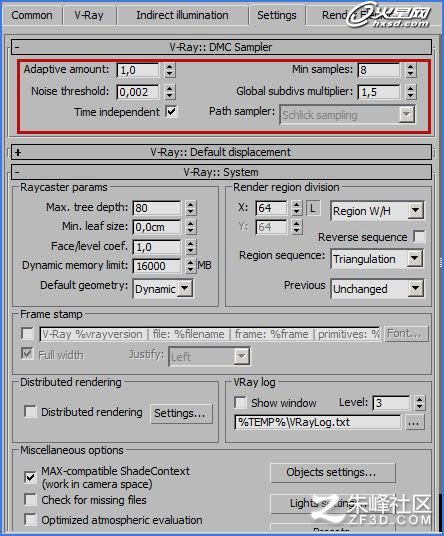This screenshot has width=444, height=536.
Task: Enable Optimized atmospheric evaluation
Action: pyautogui.click(x=31, y=520)
